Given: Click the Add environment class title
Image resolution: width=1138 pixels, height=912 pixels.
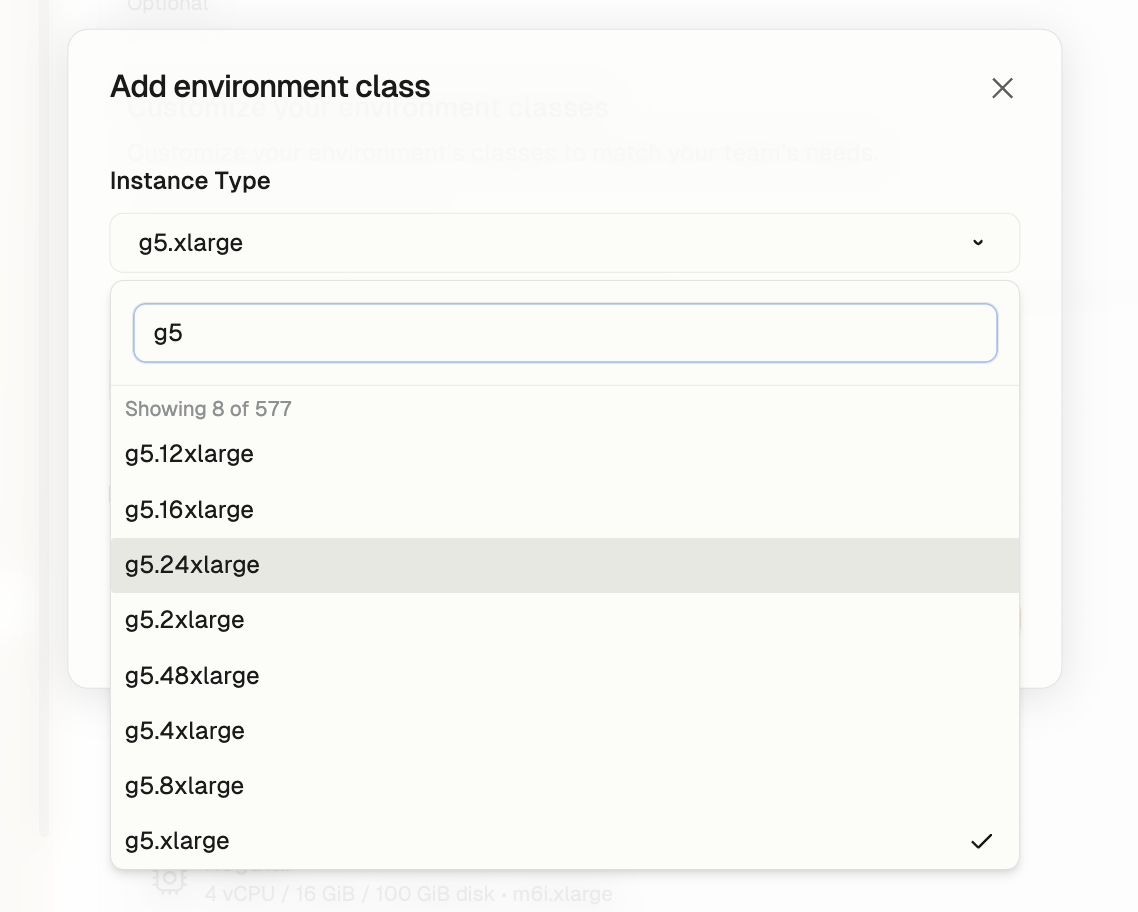Looking at the screenshot, I should [270, 86].
